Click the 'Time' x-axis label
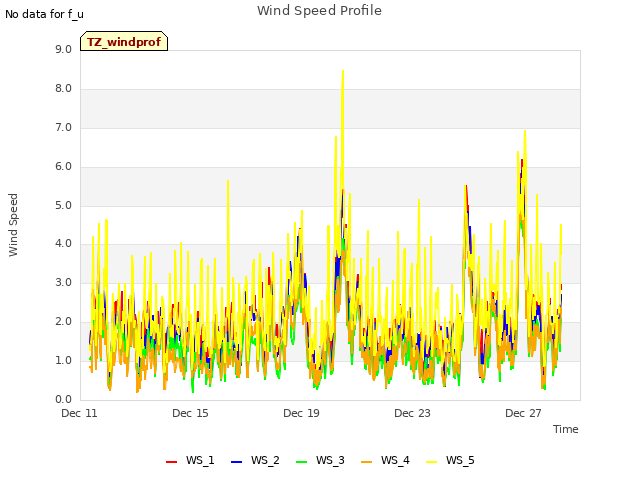The width and height of the screenshot is (640, 480). tap(565, 429)
